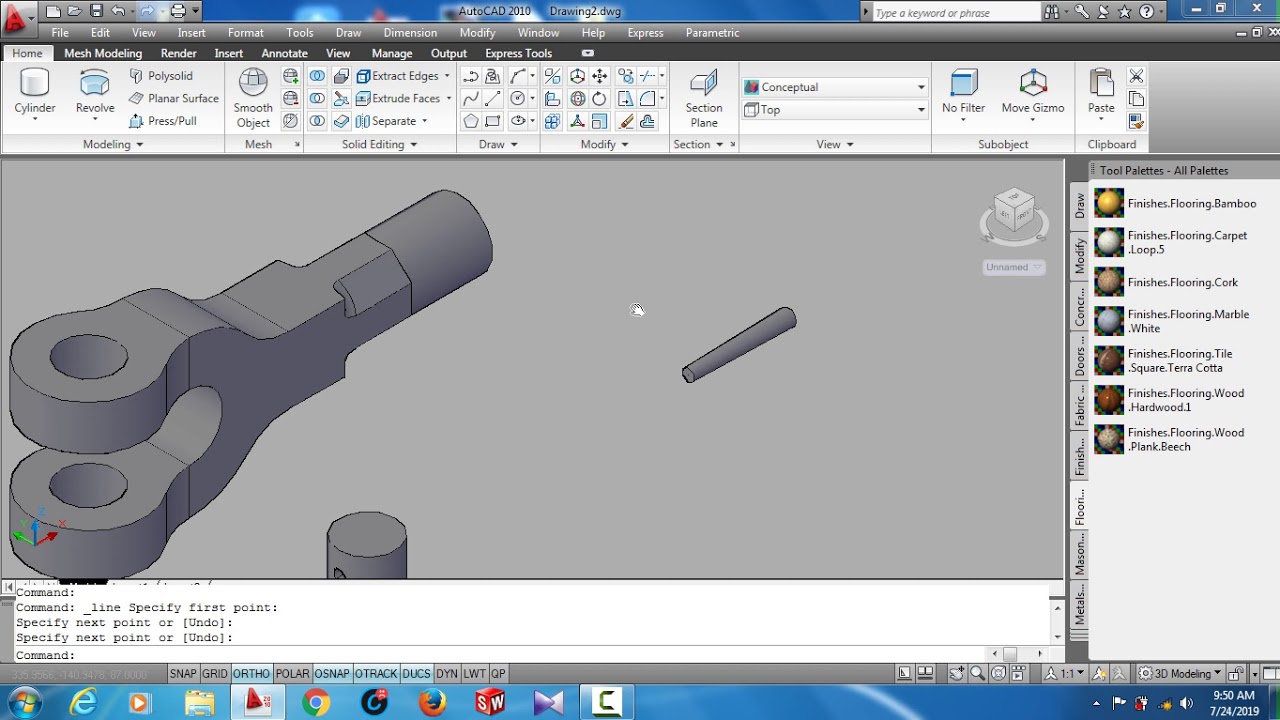Expand the Draw panel

point(498,144)
